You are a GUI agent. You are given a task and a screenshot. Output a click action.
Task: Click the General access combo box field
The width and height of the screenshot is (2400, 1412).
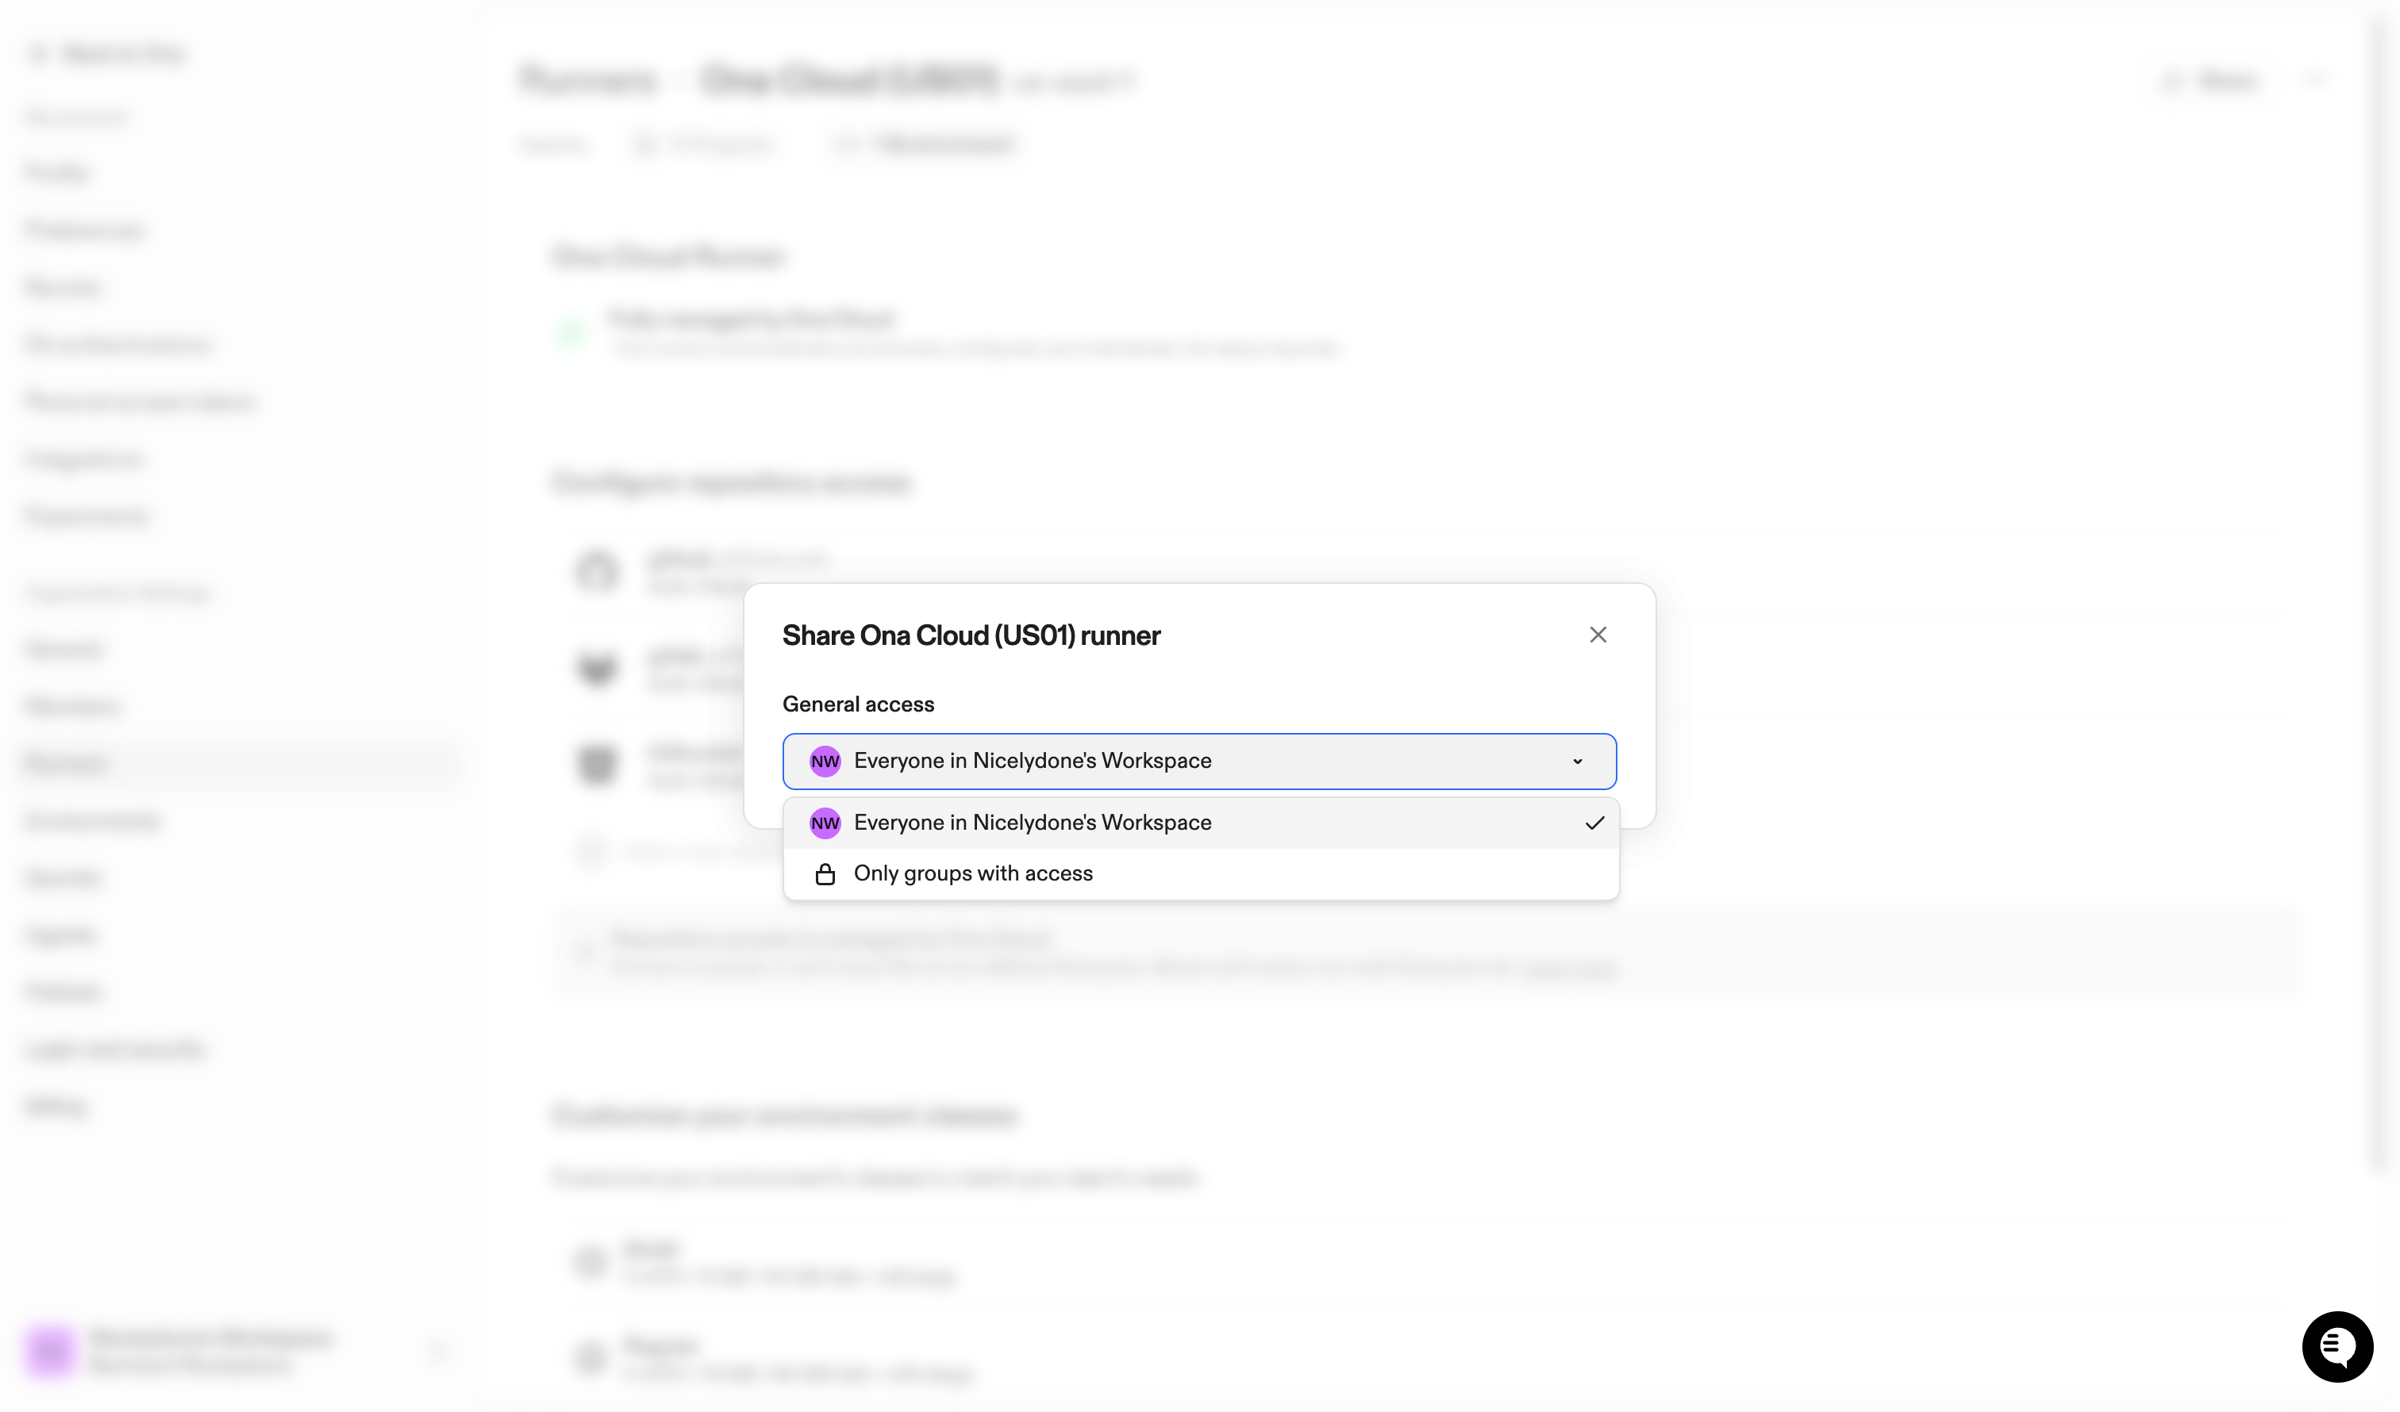point(1199,761)
